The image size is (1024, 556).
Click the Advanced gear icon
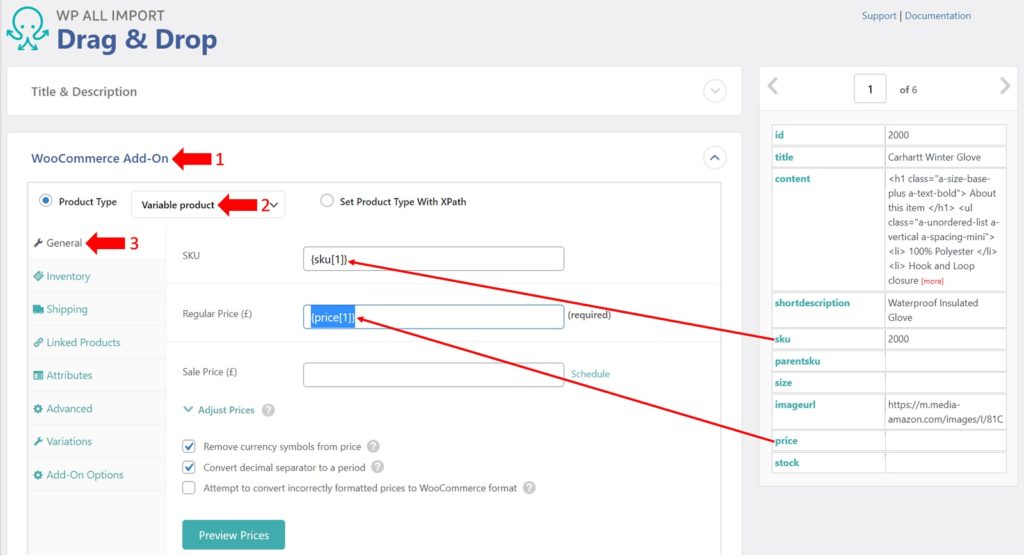click(x=38, y=408)
